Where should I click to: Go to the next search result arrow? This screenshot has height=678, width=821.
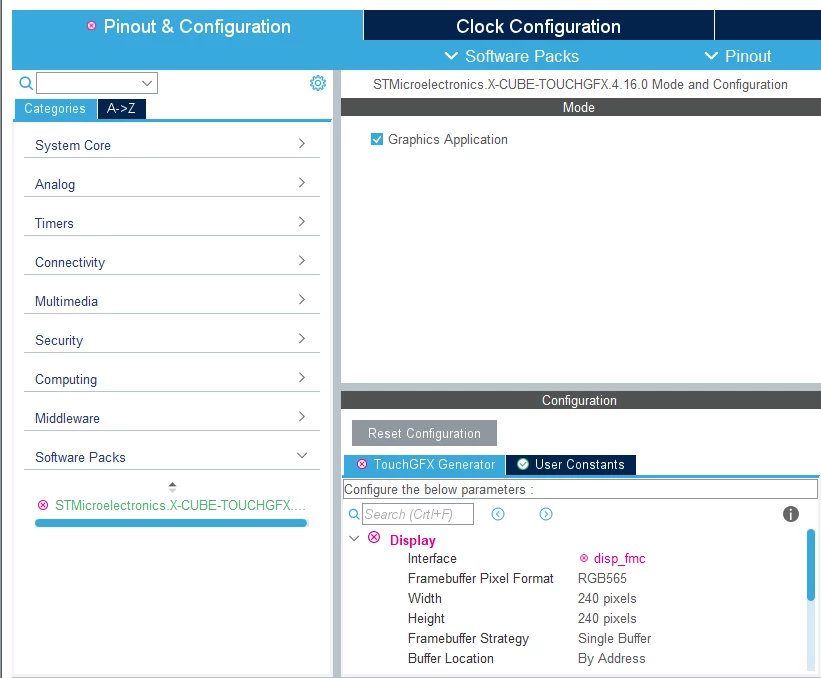[546, 514]
